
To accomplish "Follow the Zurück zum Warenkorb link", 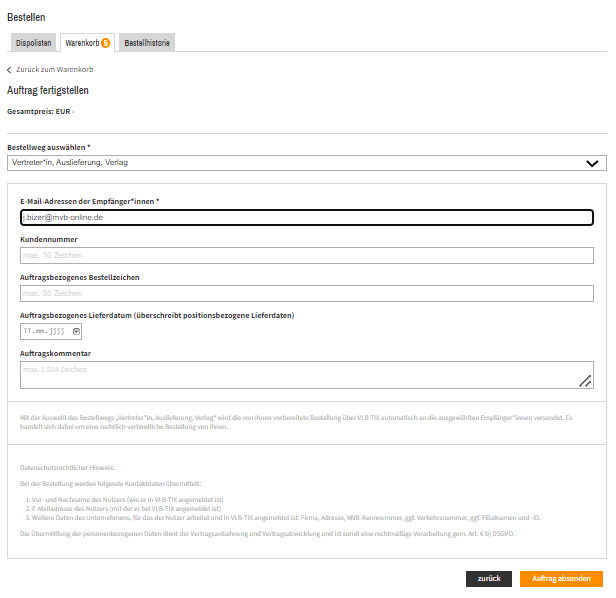I will click(55, 70).
